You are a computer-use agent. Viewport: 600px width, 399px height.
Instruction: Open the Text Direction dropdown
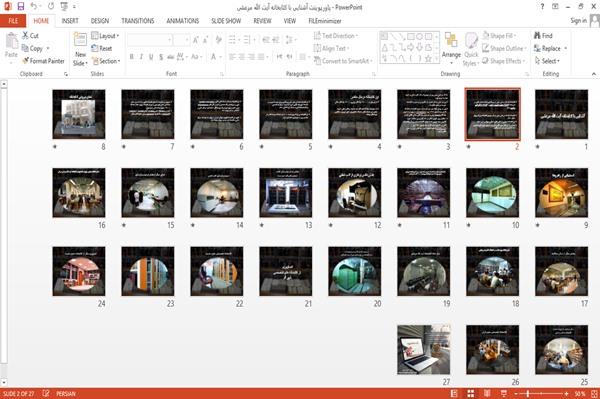point(336,36)
